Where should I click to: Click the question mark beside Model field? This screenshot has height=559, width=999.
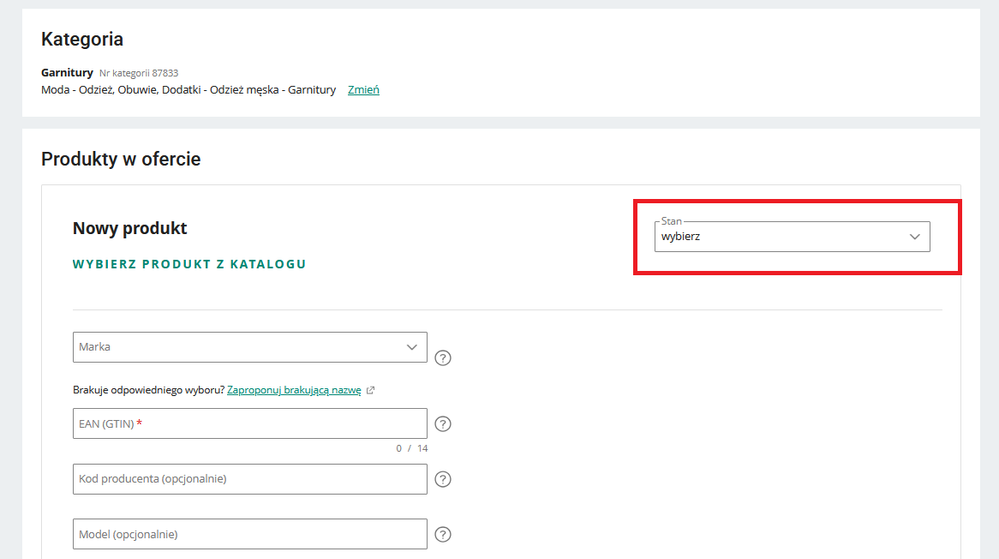tap(443, 534)
